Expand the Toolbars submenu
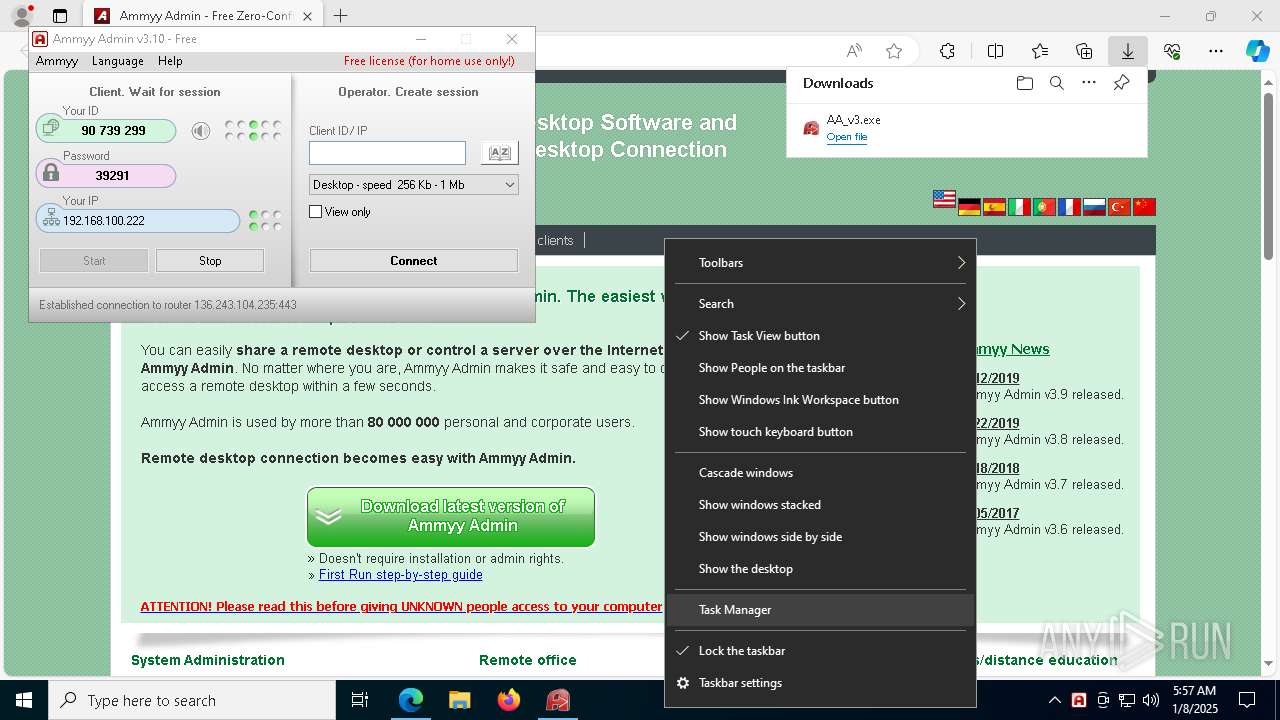1280x720 pixels. (x=820, y=263)
